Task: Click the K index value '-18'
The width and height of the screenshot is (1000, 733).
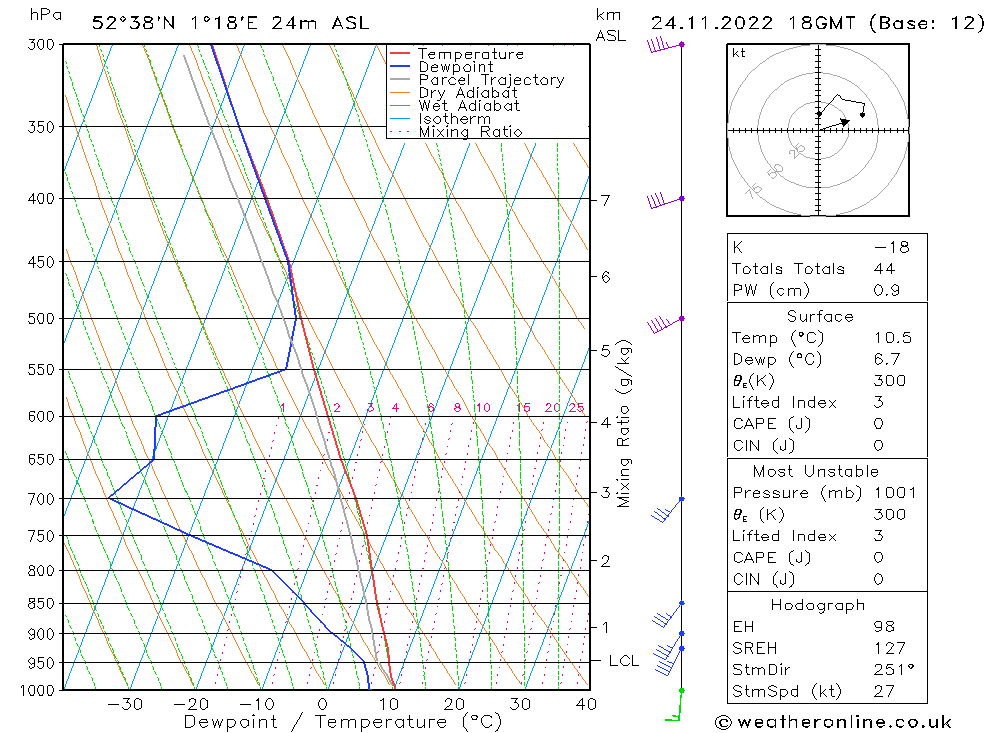Action: 892,248
